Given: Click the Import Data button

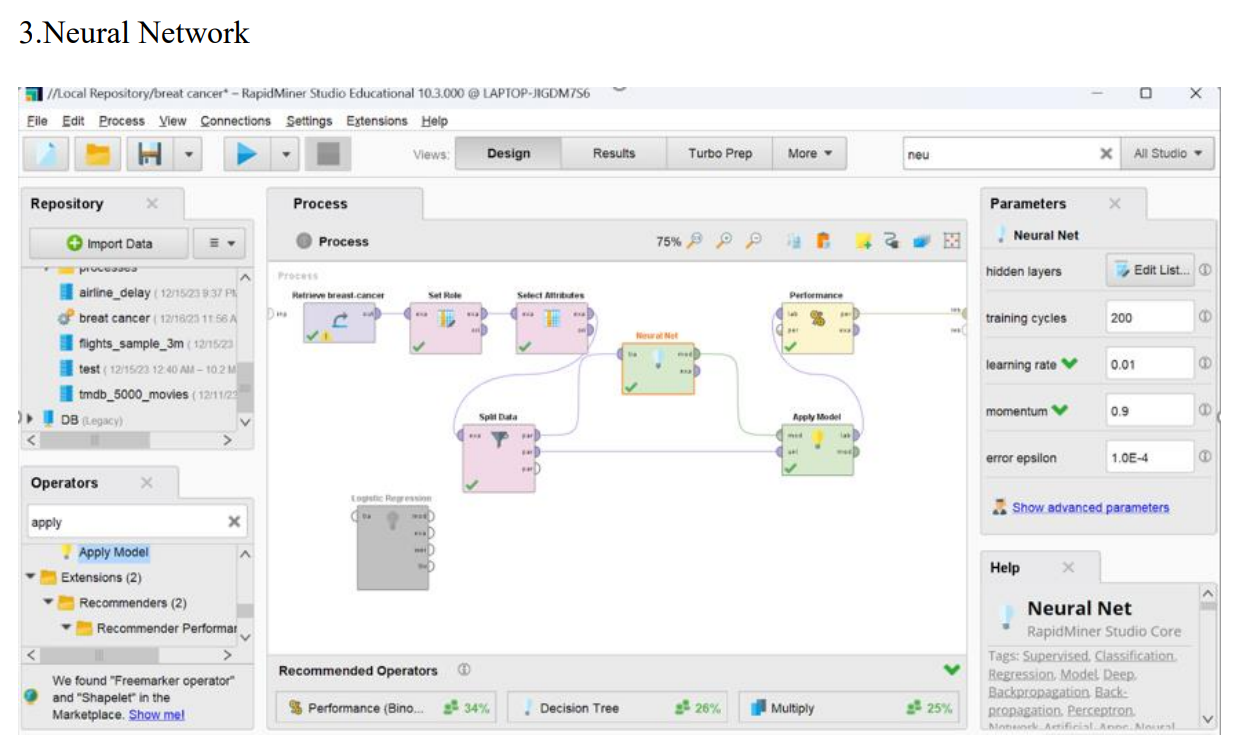Looking at the screenshot, I should [x=109, y=243].
